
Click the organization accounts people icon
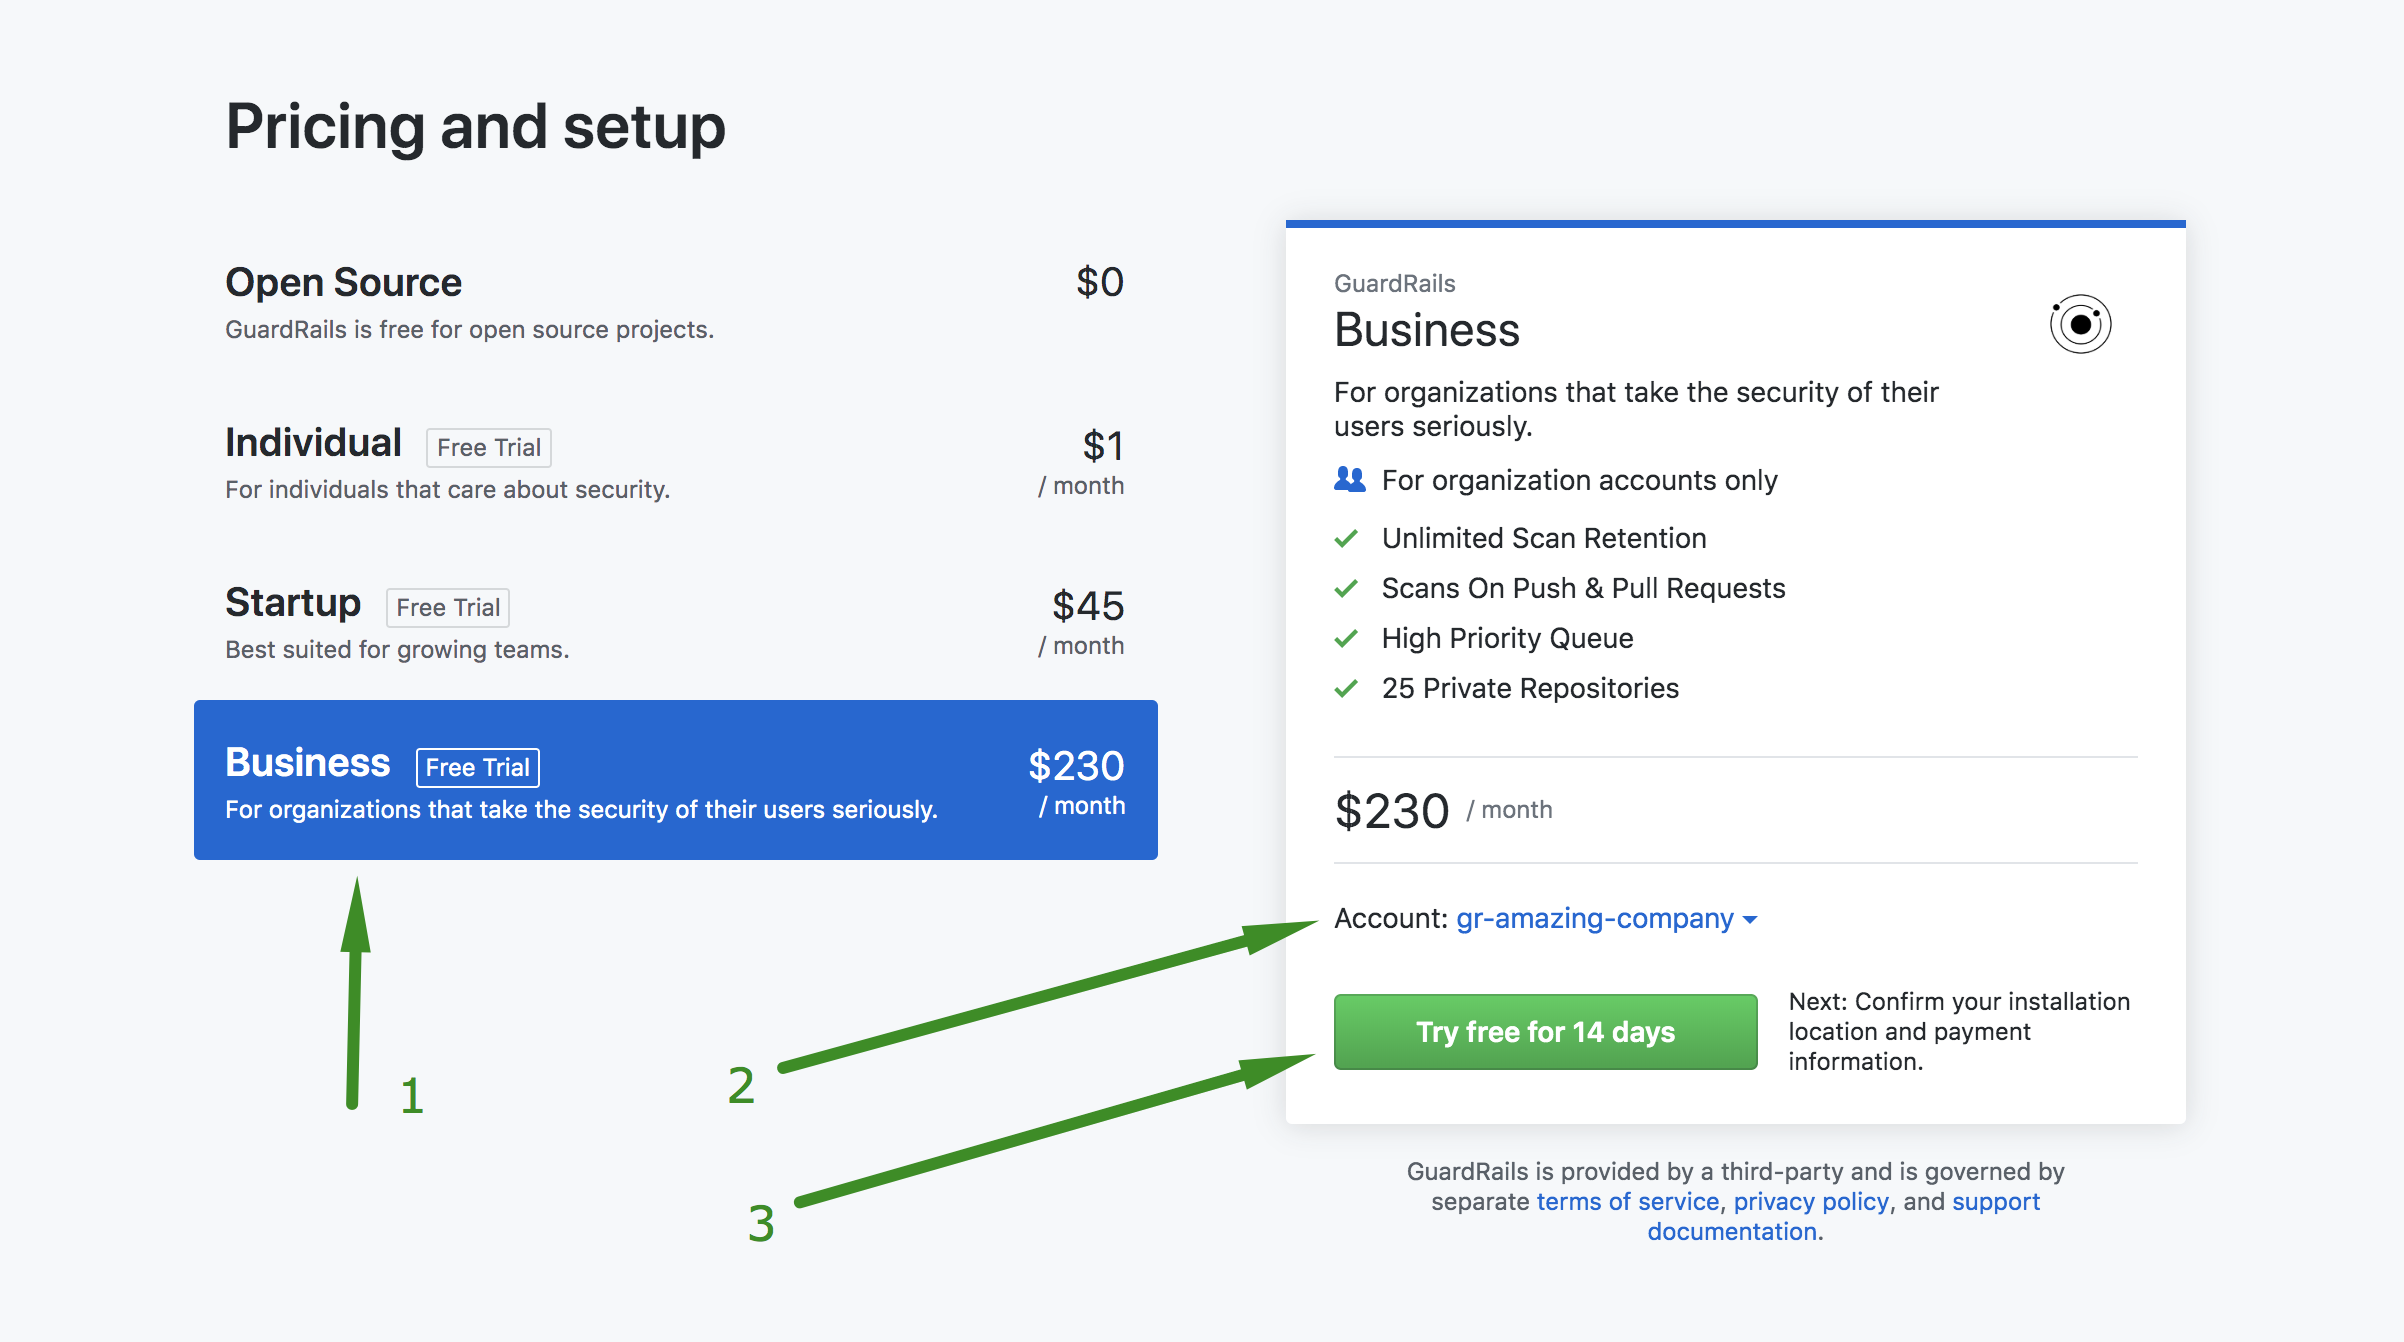(1349, 480)
